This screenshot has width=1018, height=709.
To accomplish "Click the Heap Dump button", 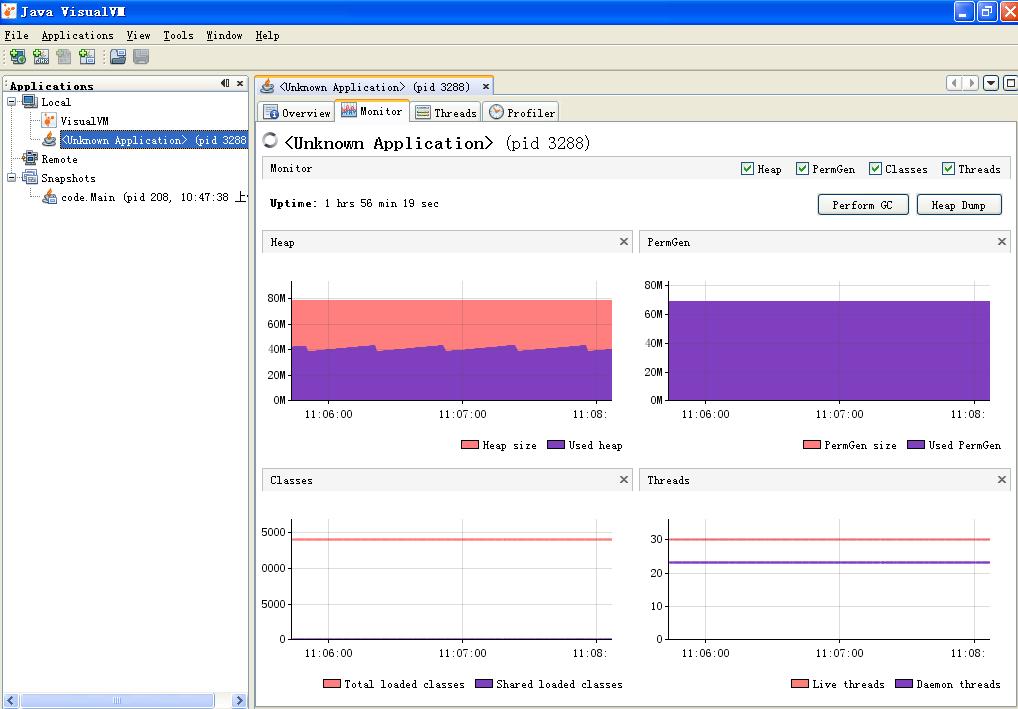I will point(959,205).
